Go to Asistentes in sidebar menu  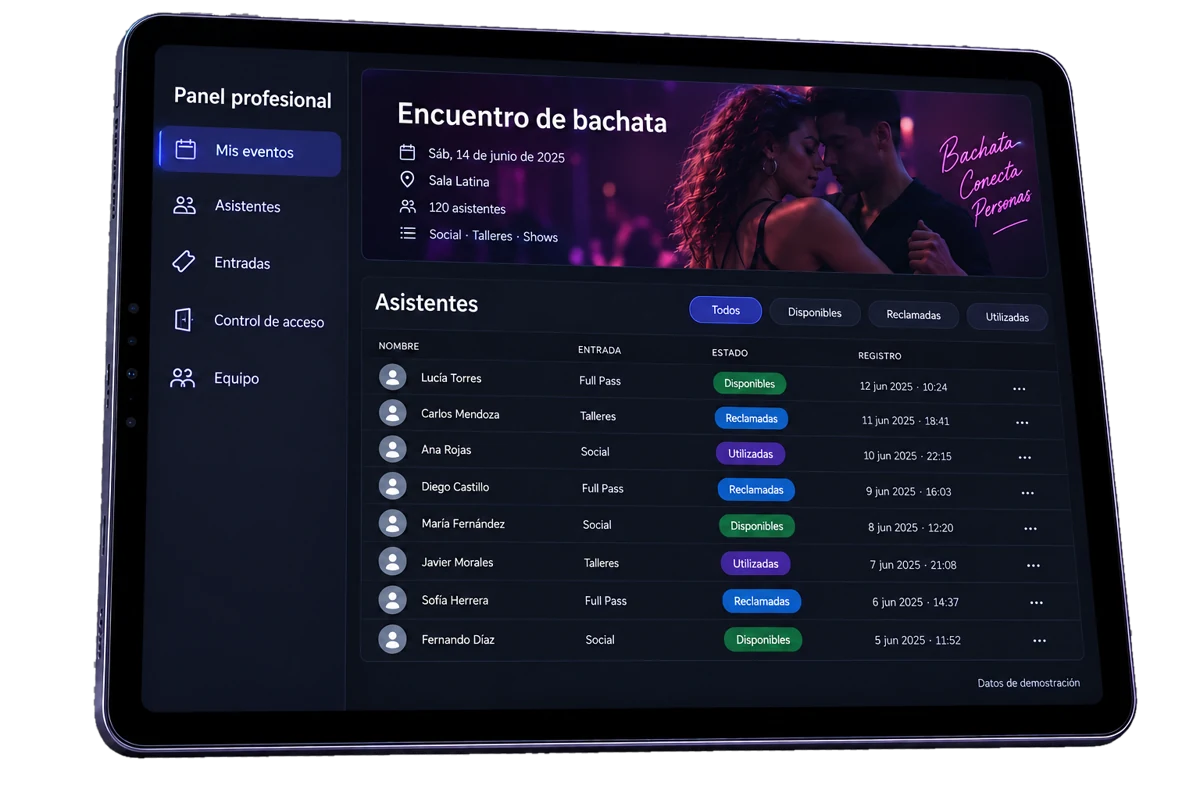point(248,206)
